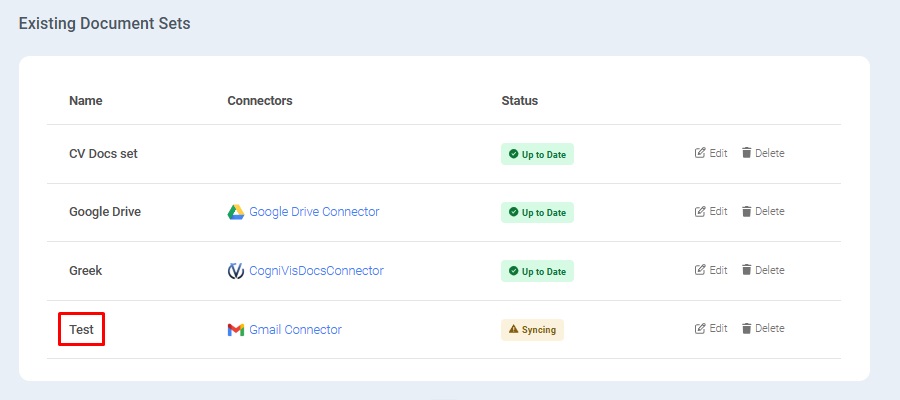
Task: Click trash icon for Test row
Action: coord(746,328)
